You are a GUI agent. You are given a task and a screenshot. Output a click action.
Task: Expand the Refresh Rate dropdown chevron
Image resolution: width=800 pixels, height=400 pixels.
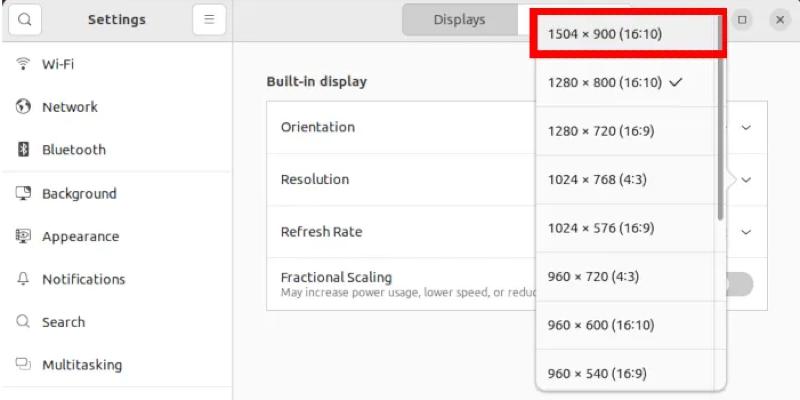coord(746,232)
